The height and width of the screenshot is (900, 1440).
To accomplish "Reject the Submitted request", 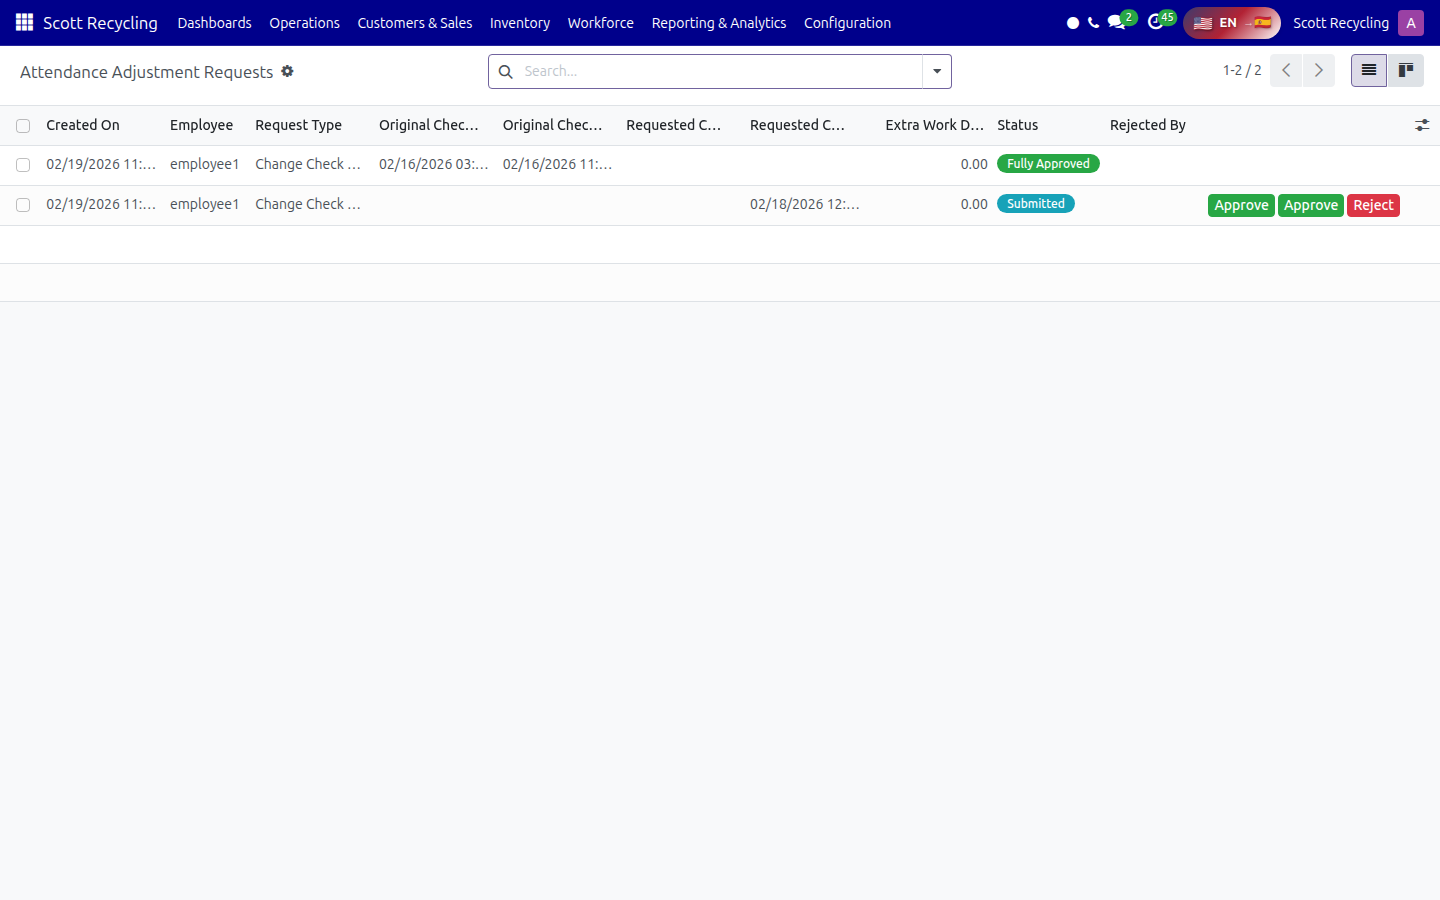I will (x=1373, y=205).
